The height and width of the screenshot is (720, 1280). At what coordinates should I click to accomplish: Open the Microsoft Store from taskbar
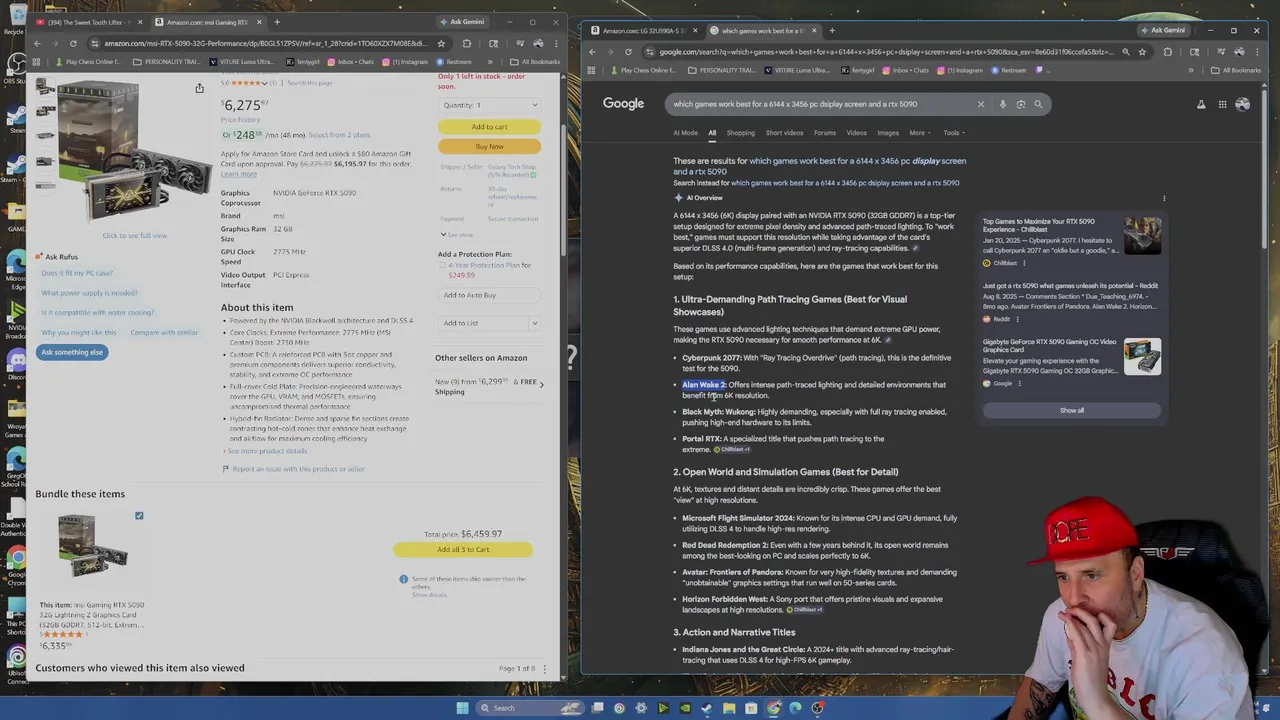point(751,708)
